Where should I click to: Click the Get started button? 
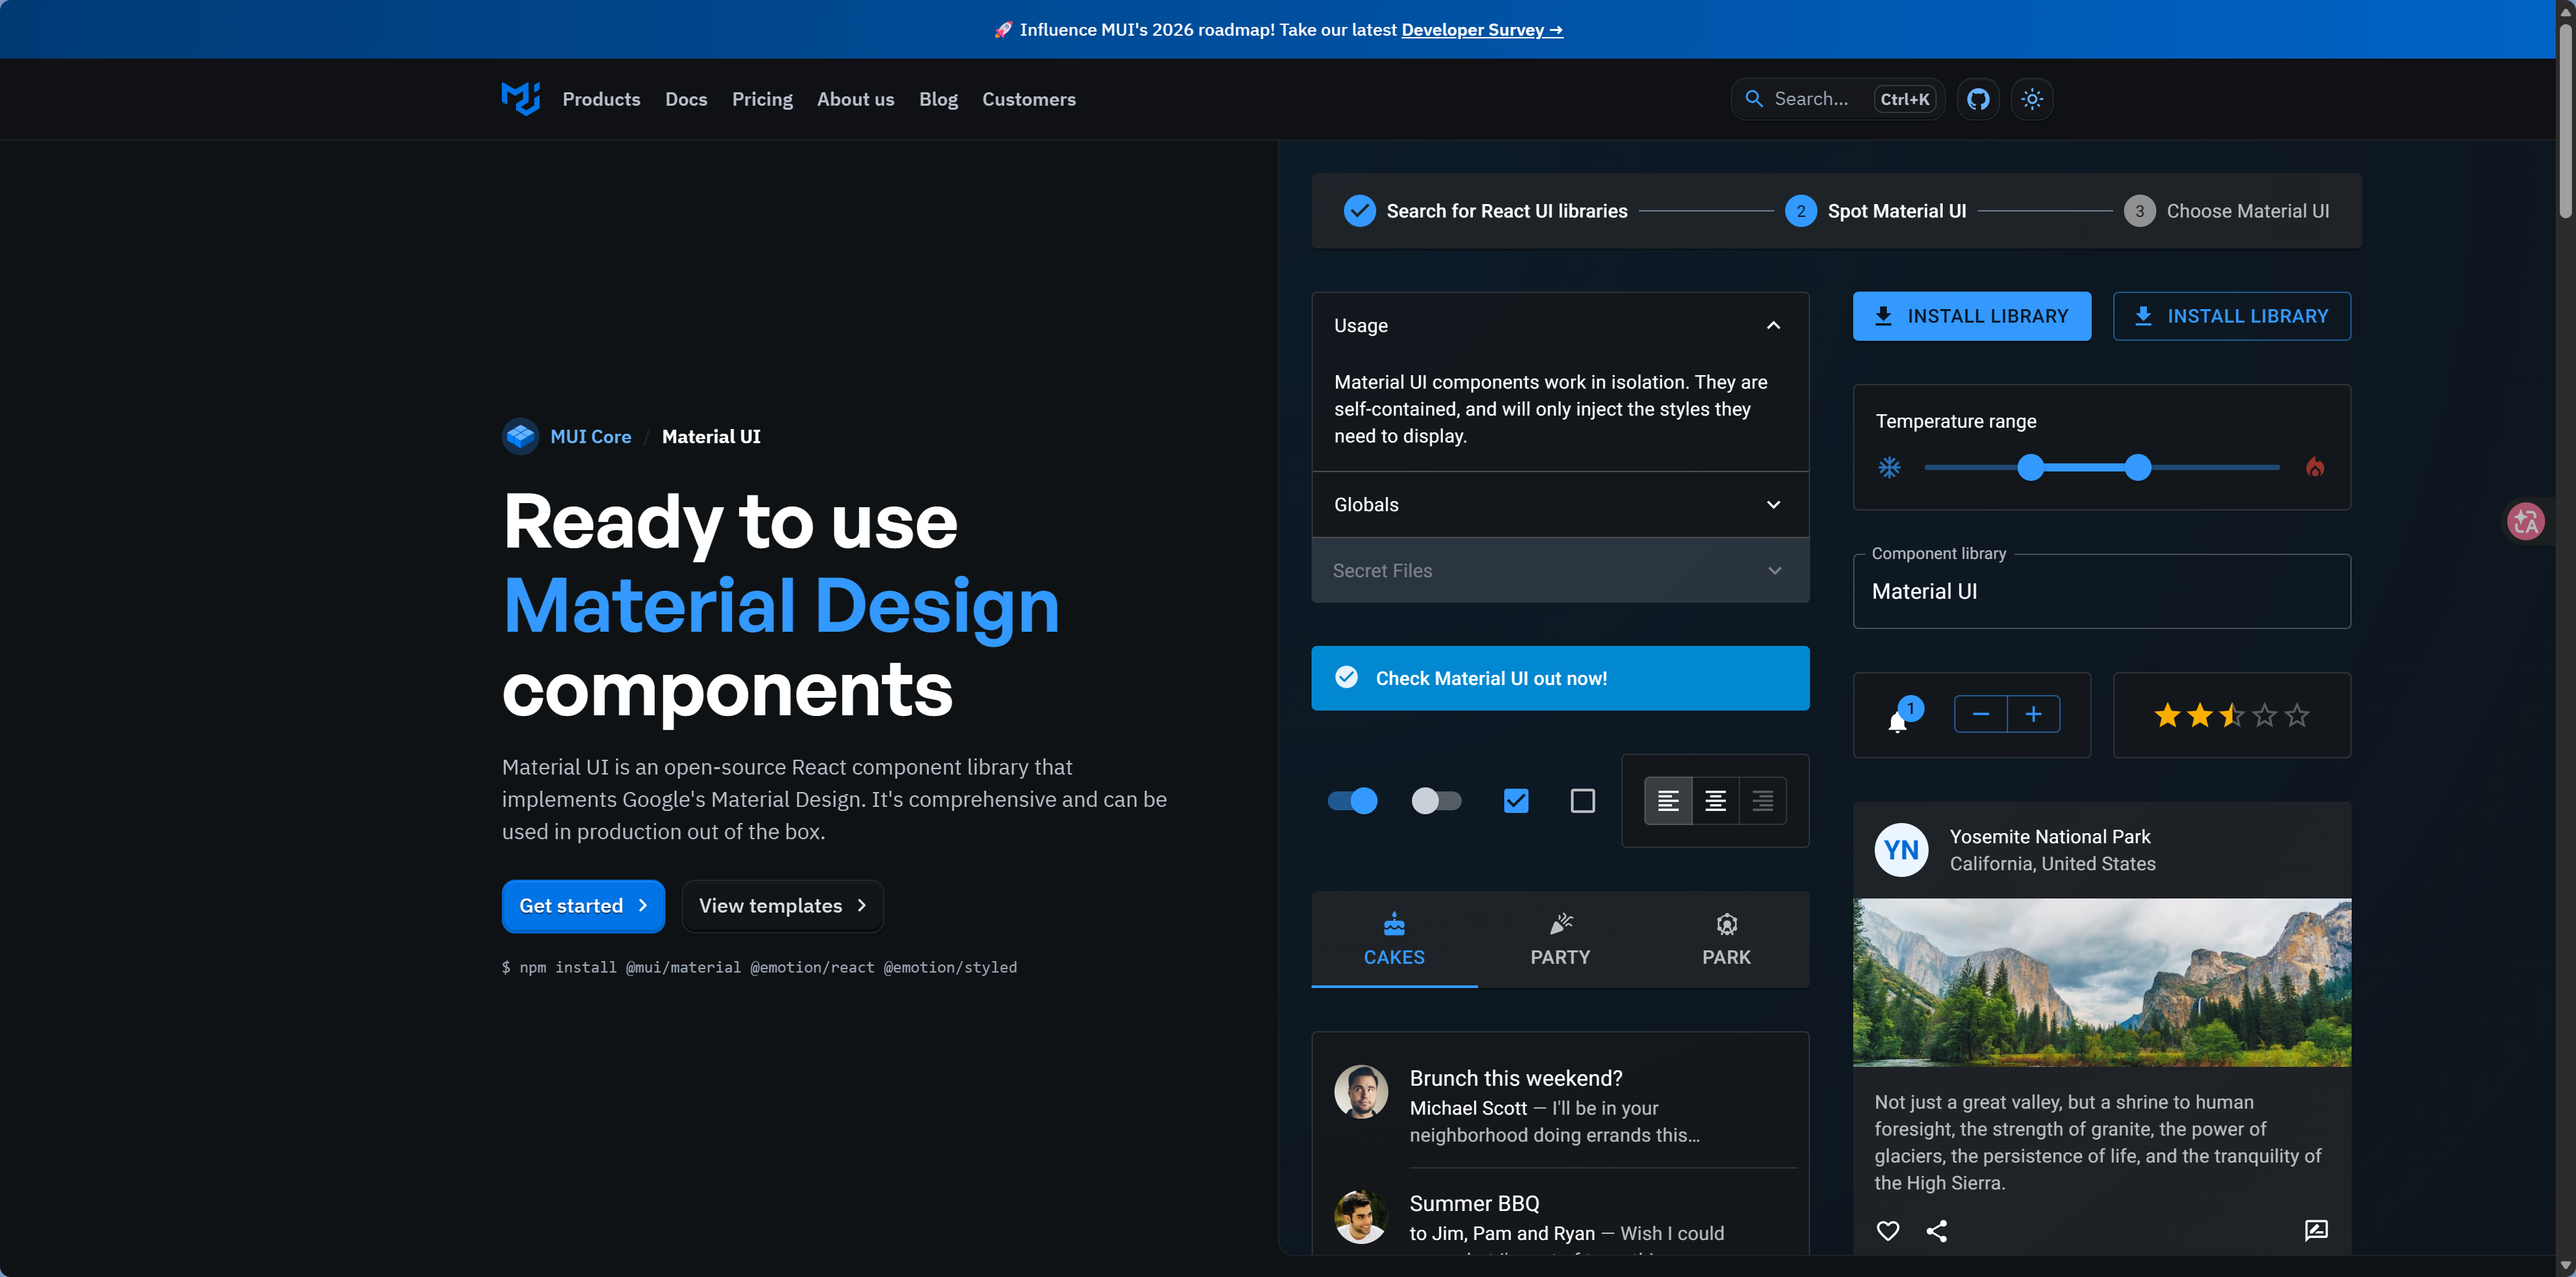pos(582,906)
